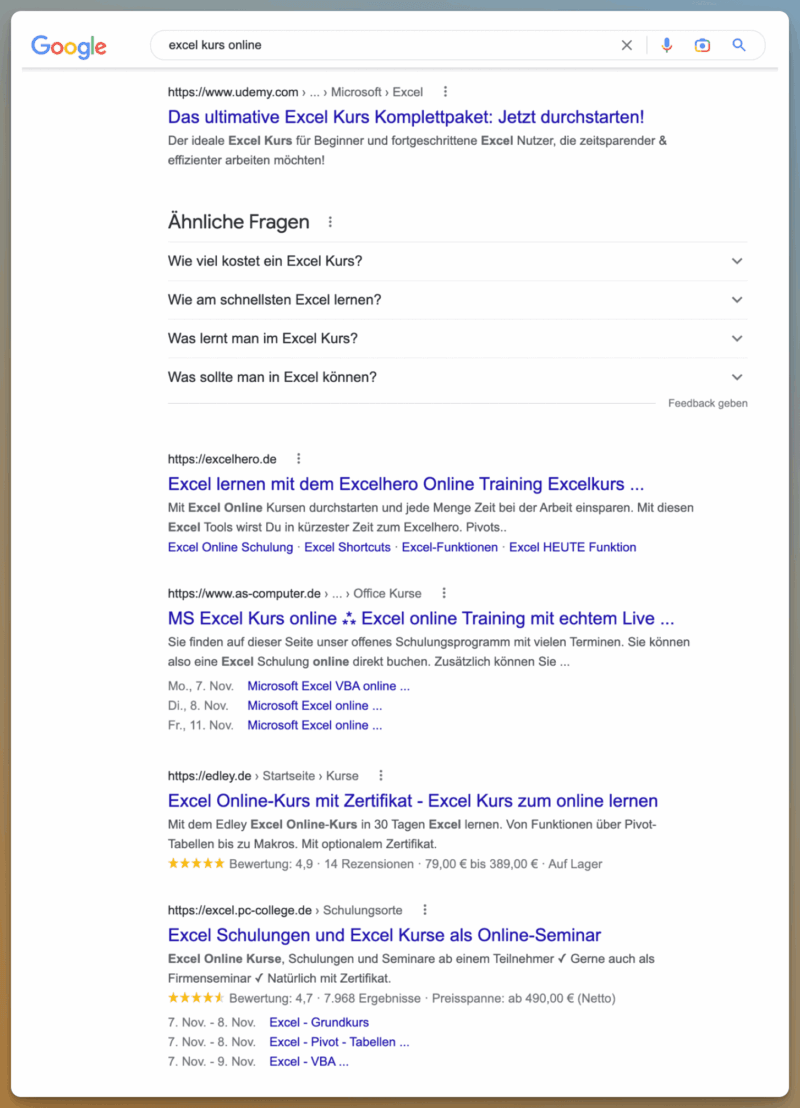Open Google Lens camera icon in search bar
The image size is (800, 1108).
click(x=703, y=45)
